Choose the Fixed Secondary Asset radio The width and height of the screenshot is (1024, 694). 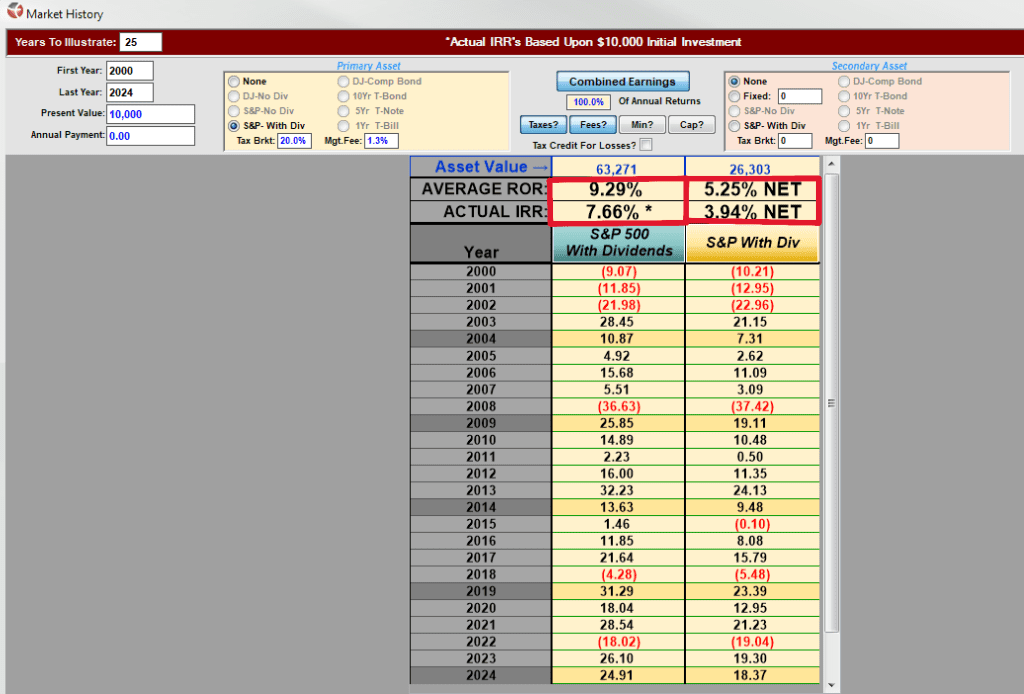pyautogui.click(x=734, y=96)
